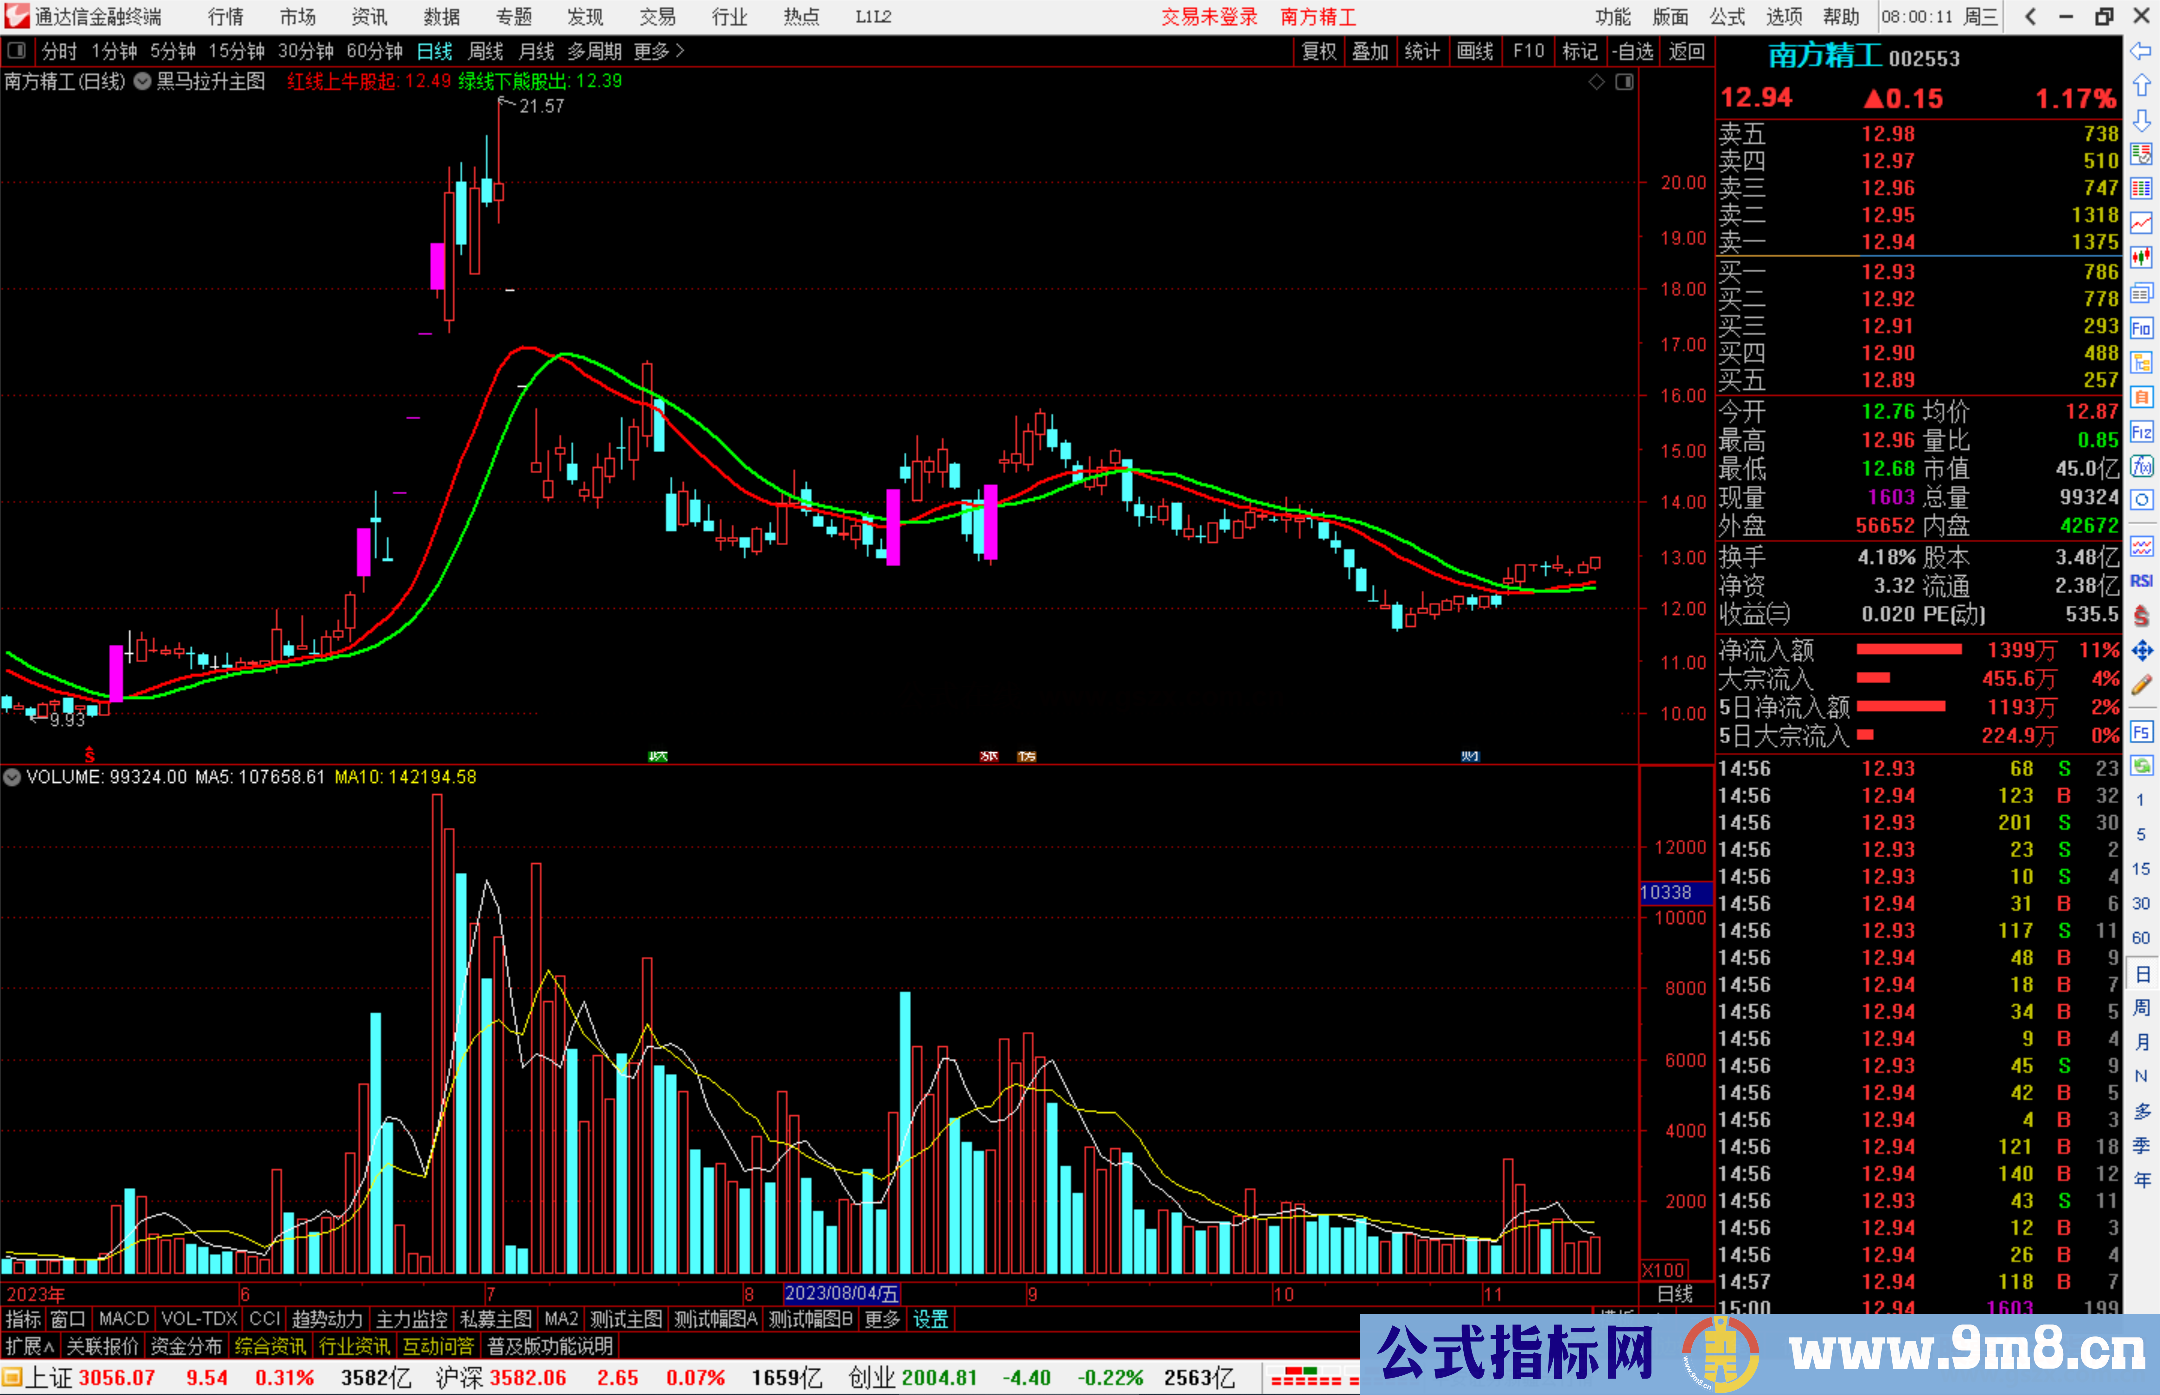The width and height of the screenshot is (2160, 1395).
Task: Click the candlestick chart sidebar icon
Action: click(2141, 258)
